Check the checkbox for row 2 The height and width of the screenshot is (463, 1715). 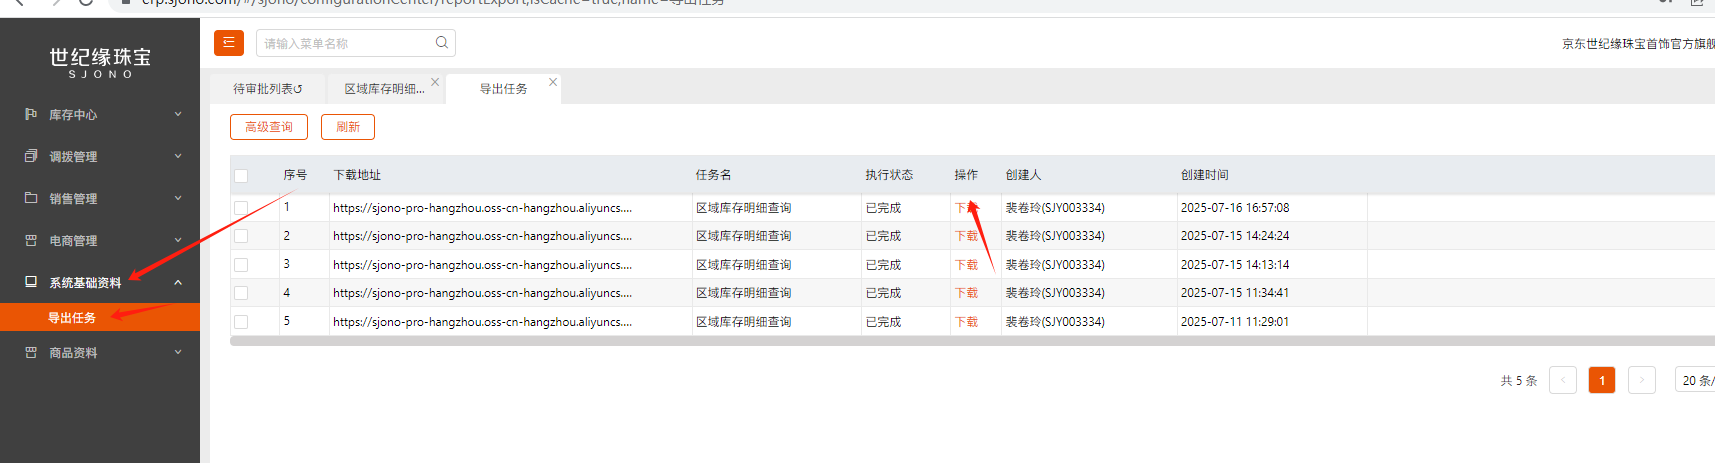241,237
